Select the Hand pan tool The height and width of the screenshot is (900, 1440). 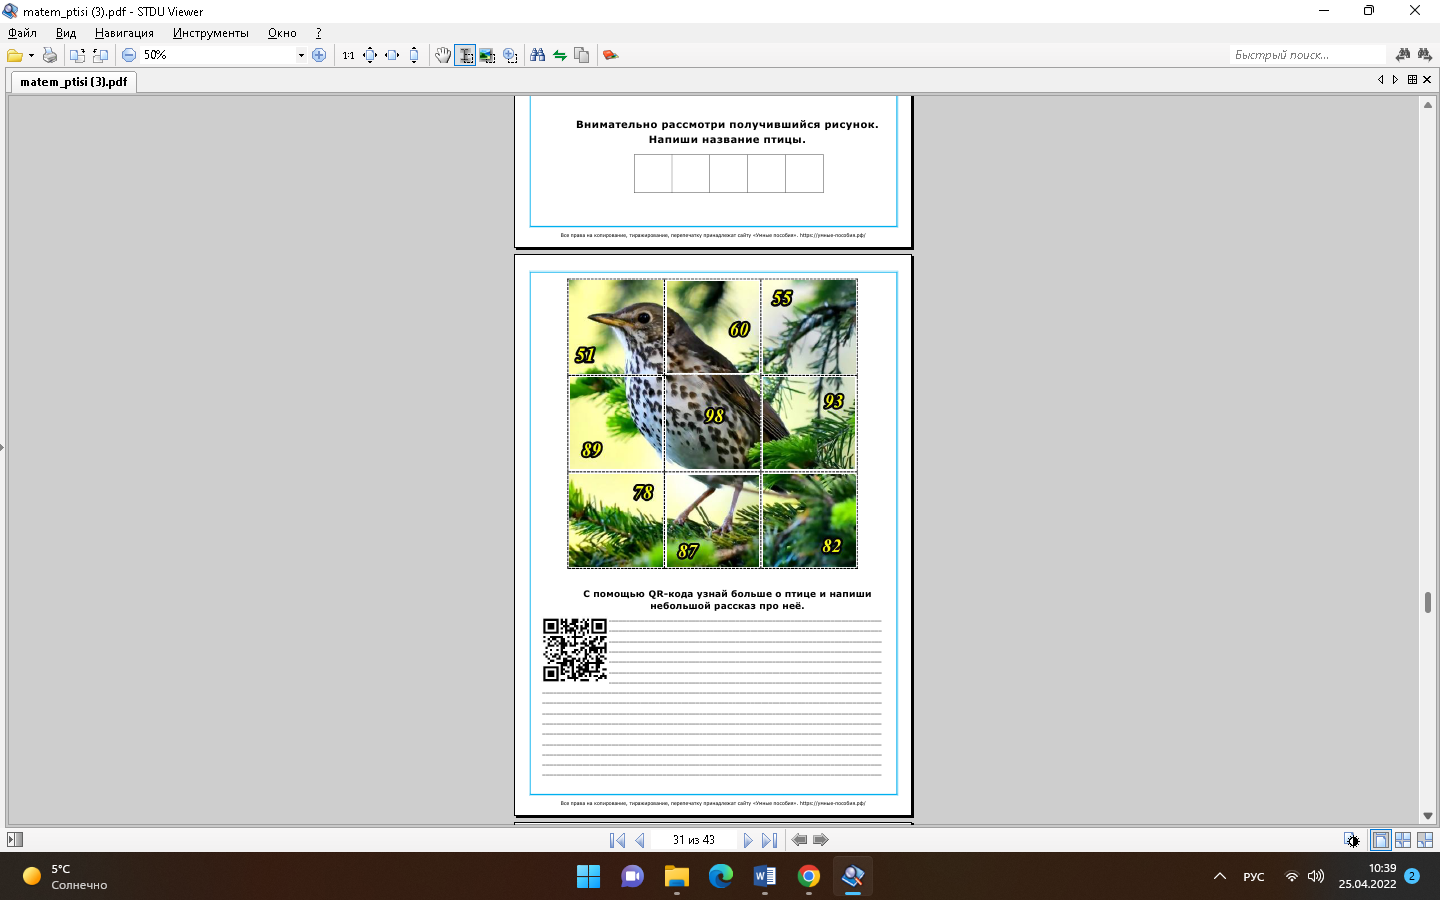442,55
